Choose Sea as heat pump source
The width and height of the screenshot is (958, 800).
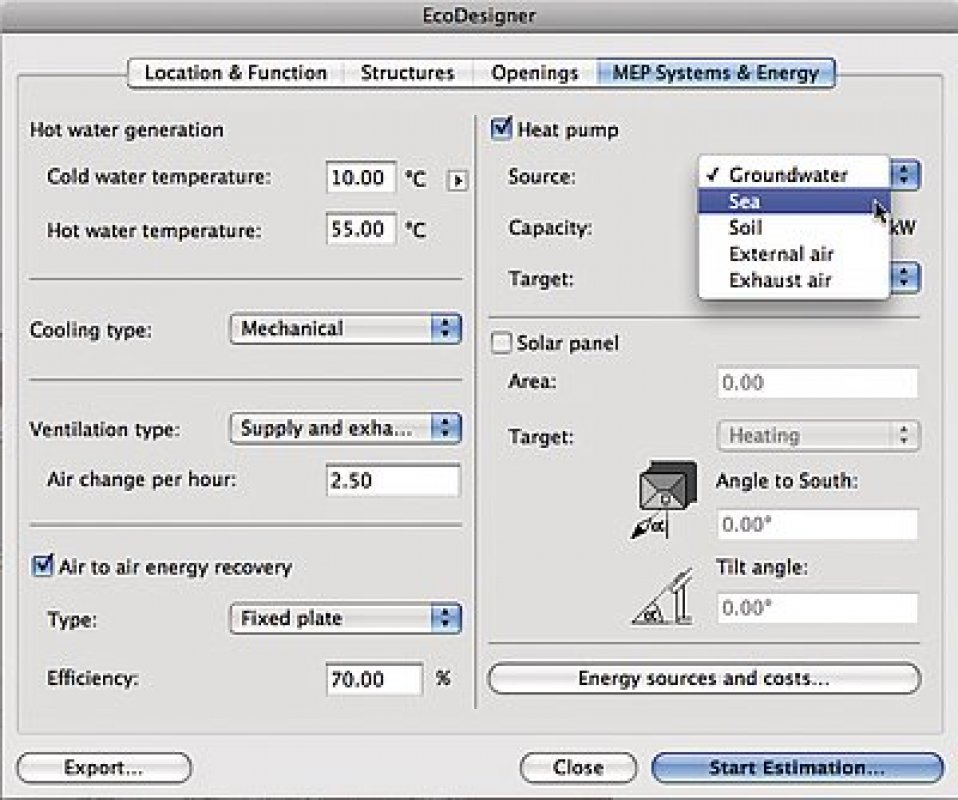[794, 201]
